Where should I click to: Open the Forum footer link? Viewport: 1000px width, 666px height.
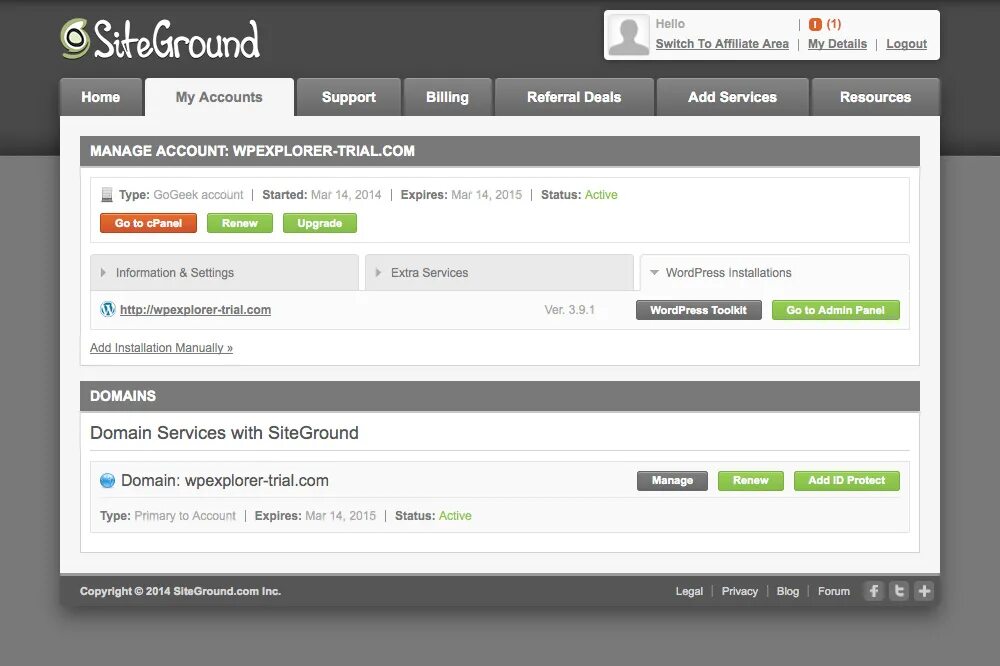(834, 591)
